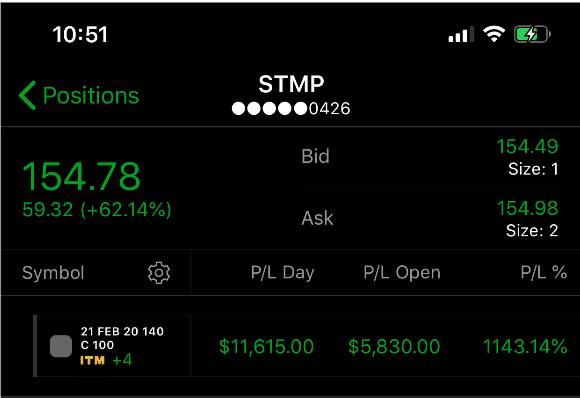Sort by P/L Day column
The height and width of the screenshot is (398, 580).
pos(283,273)
